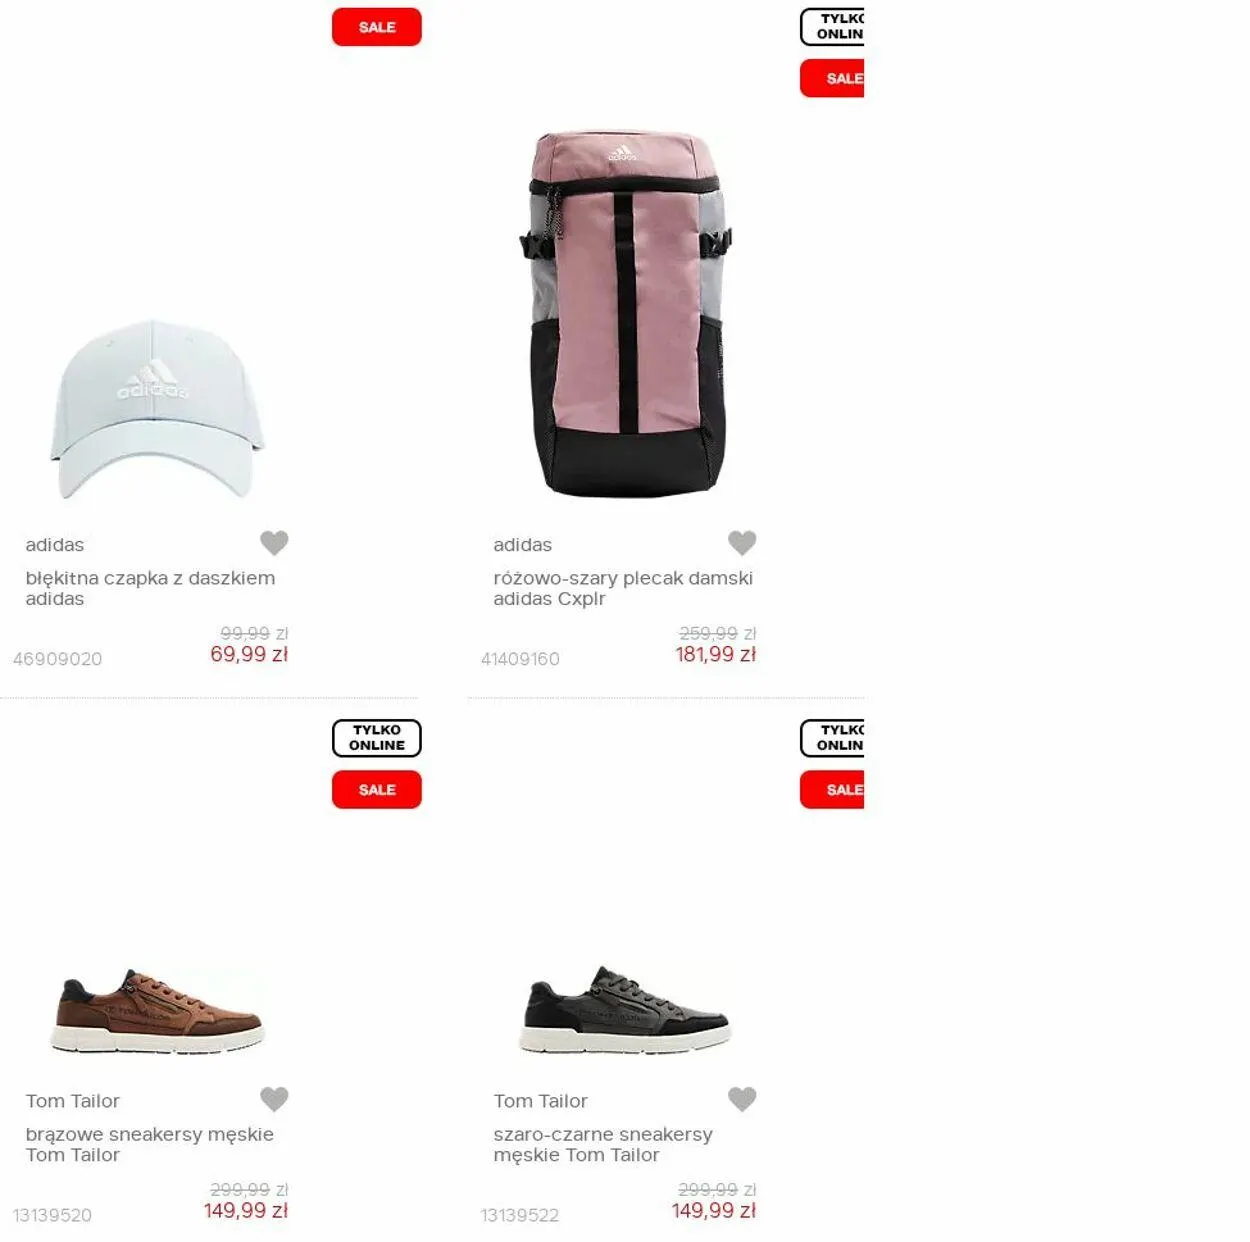1250x1242 pixels.
Task: Click TYLKO ONLINE badge above brown sneakers
Action: click(x=377, y=738)
